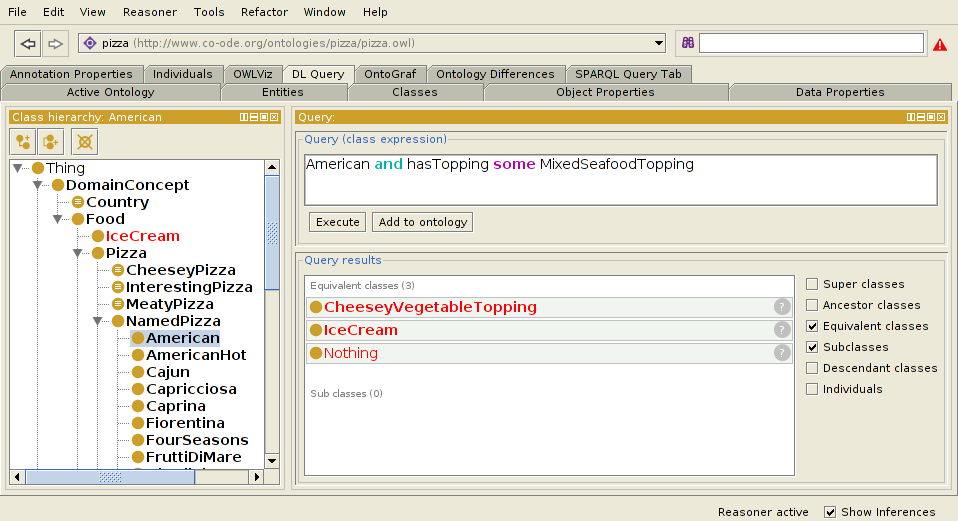The image size is (958, 521).
Task: Click the Add subclass icon
Action: coord(23,142)
